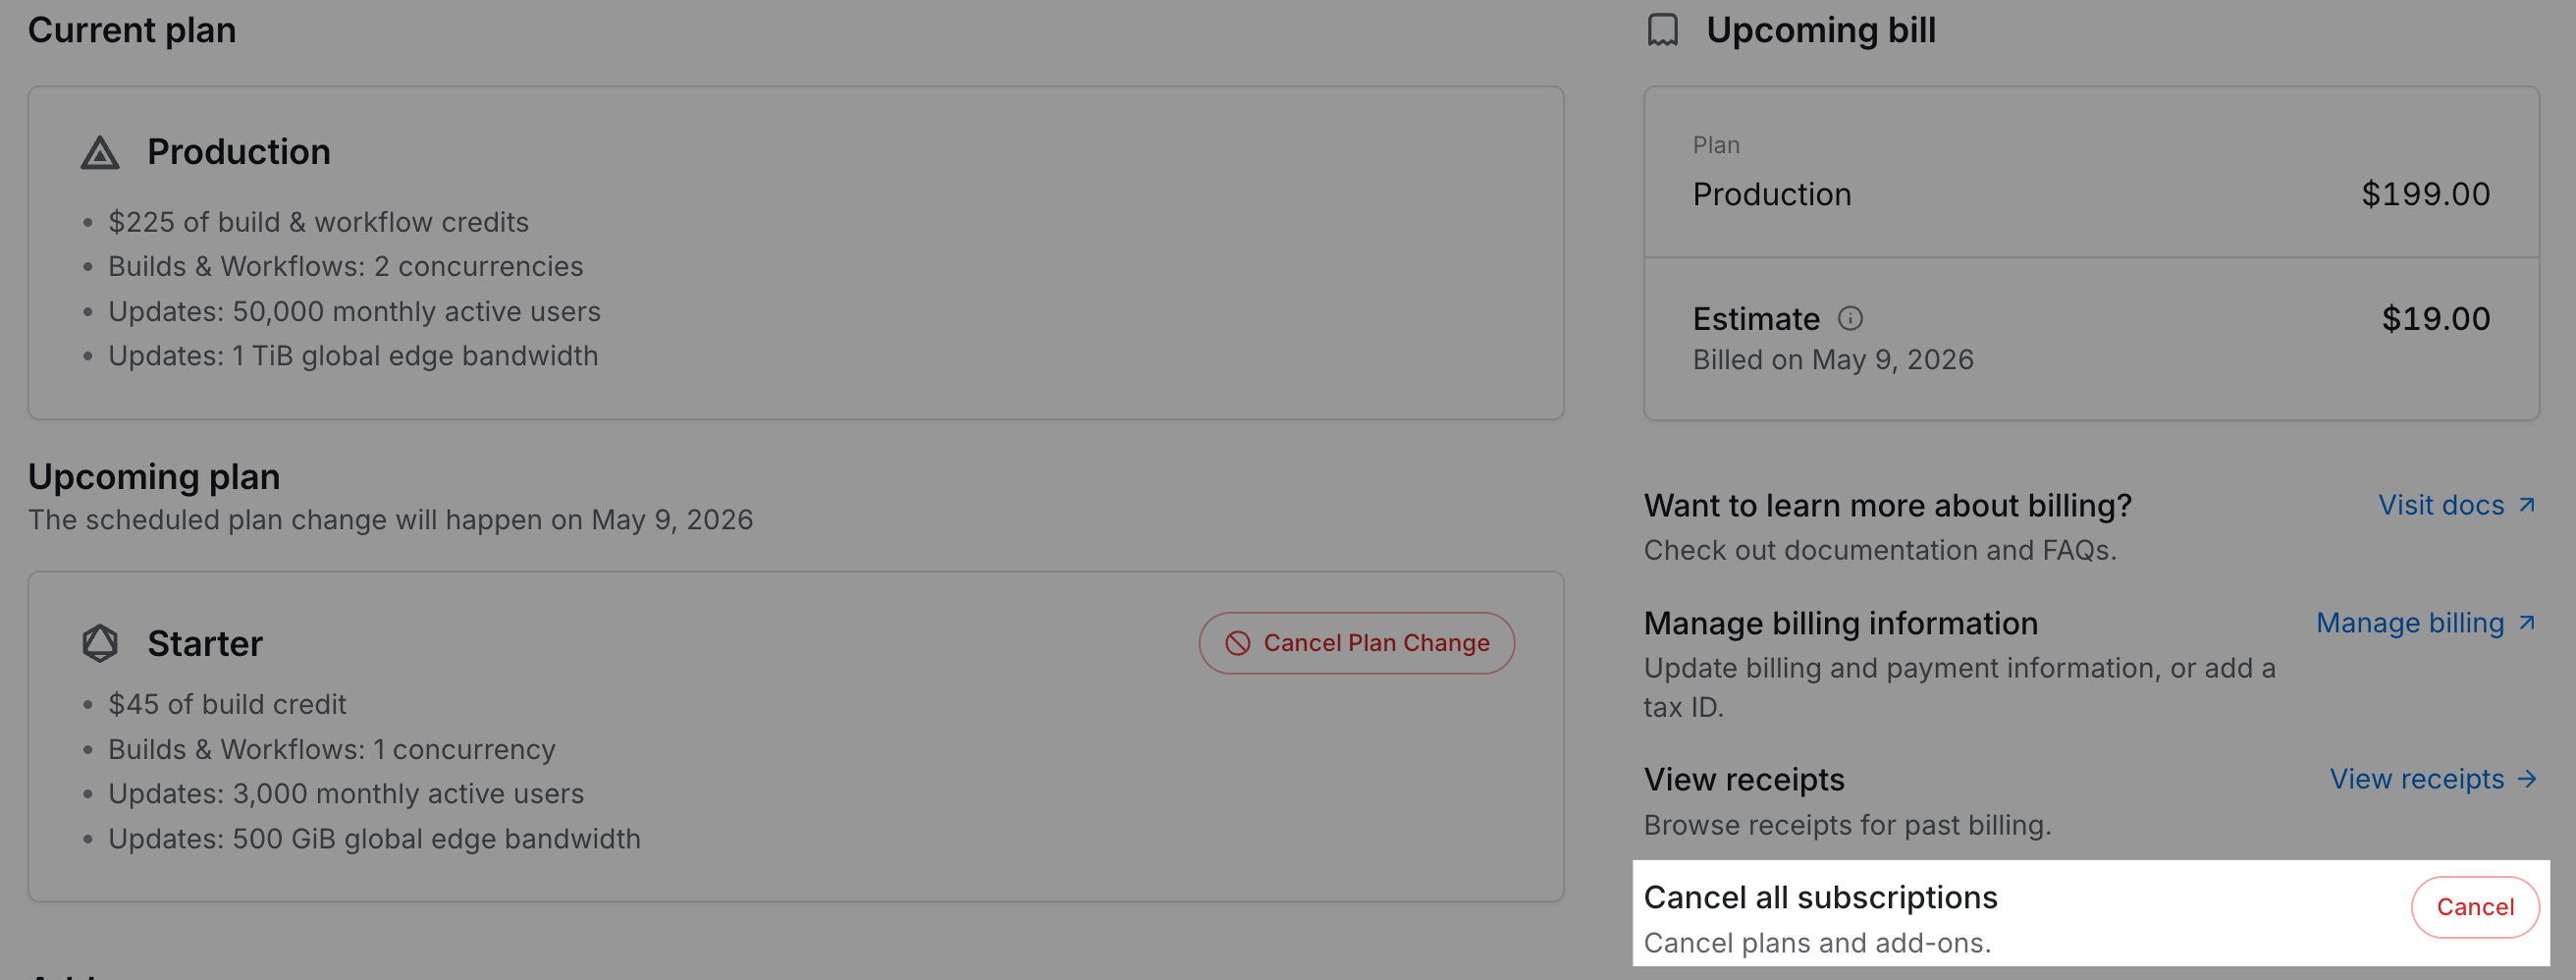Click the Cancel all subscriptions heading
The height and width of the screenshot is (980, 2576).
[x=1820, y=897]
